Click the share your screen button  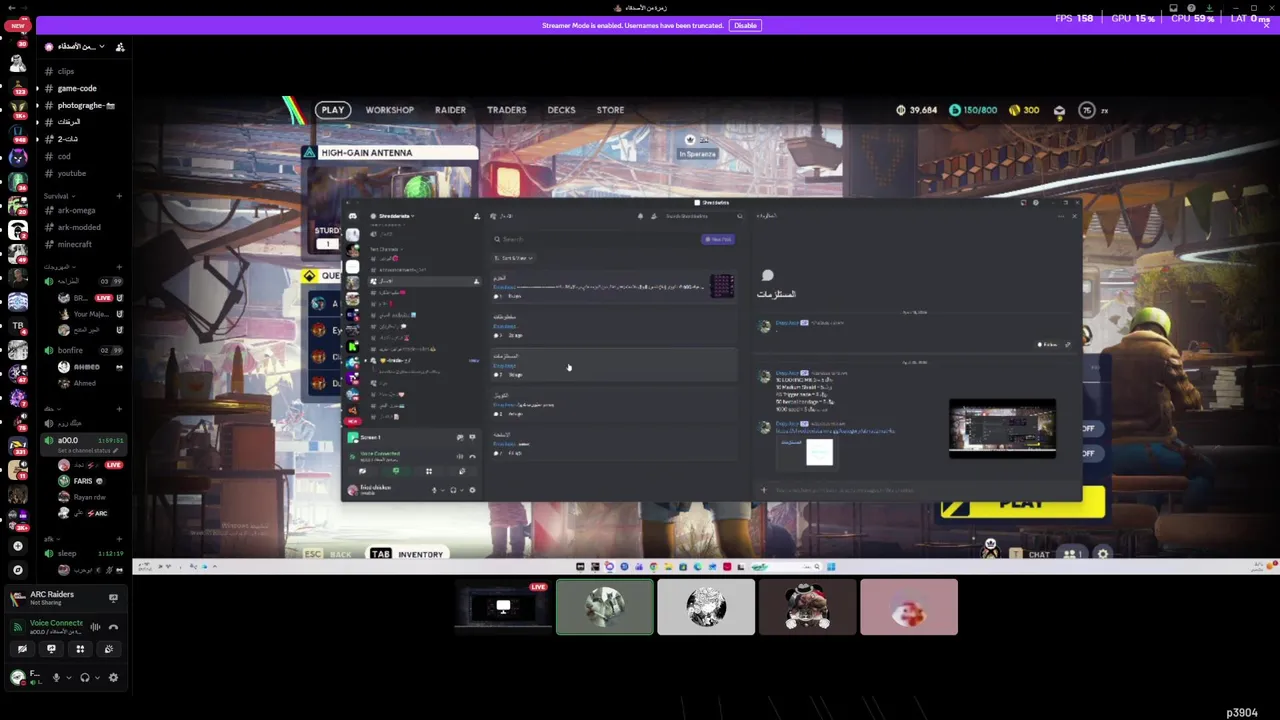(51, 649)
